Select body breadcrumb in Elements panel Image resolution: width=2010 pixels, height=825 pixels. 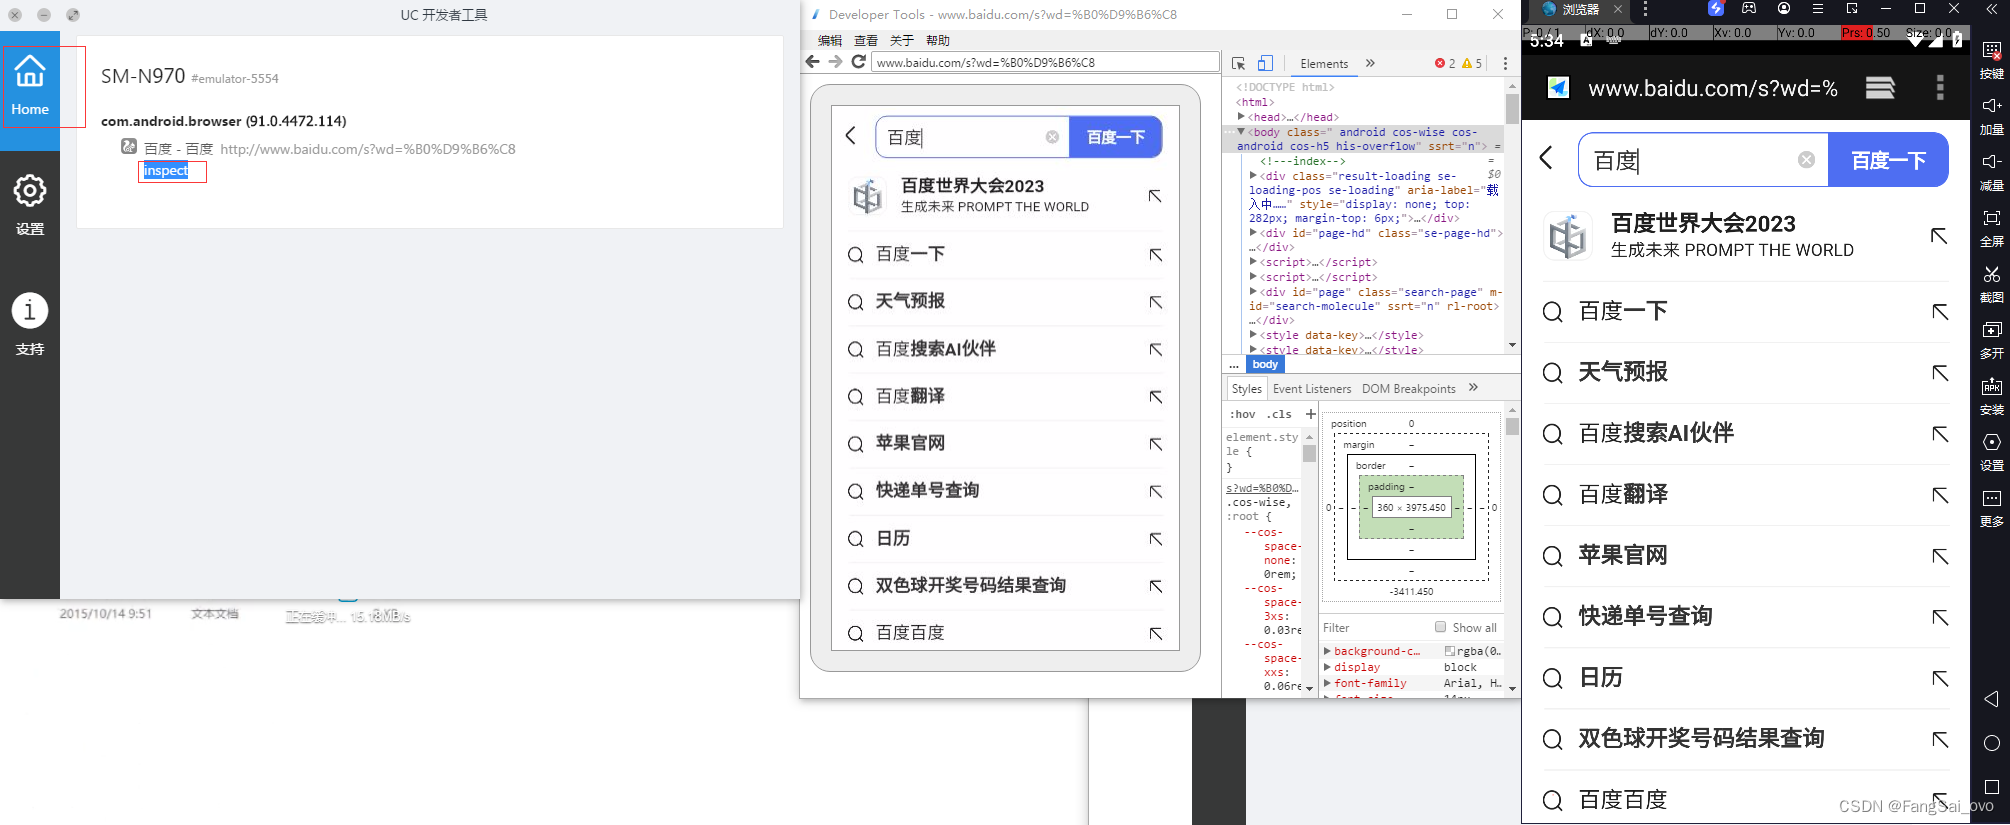click(1265, 364)
